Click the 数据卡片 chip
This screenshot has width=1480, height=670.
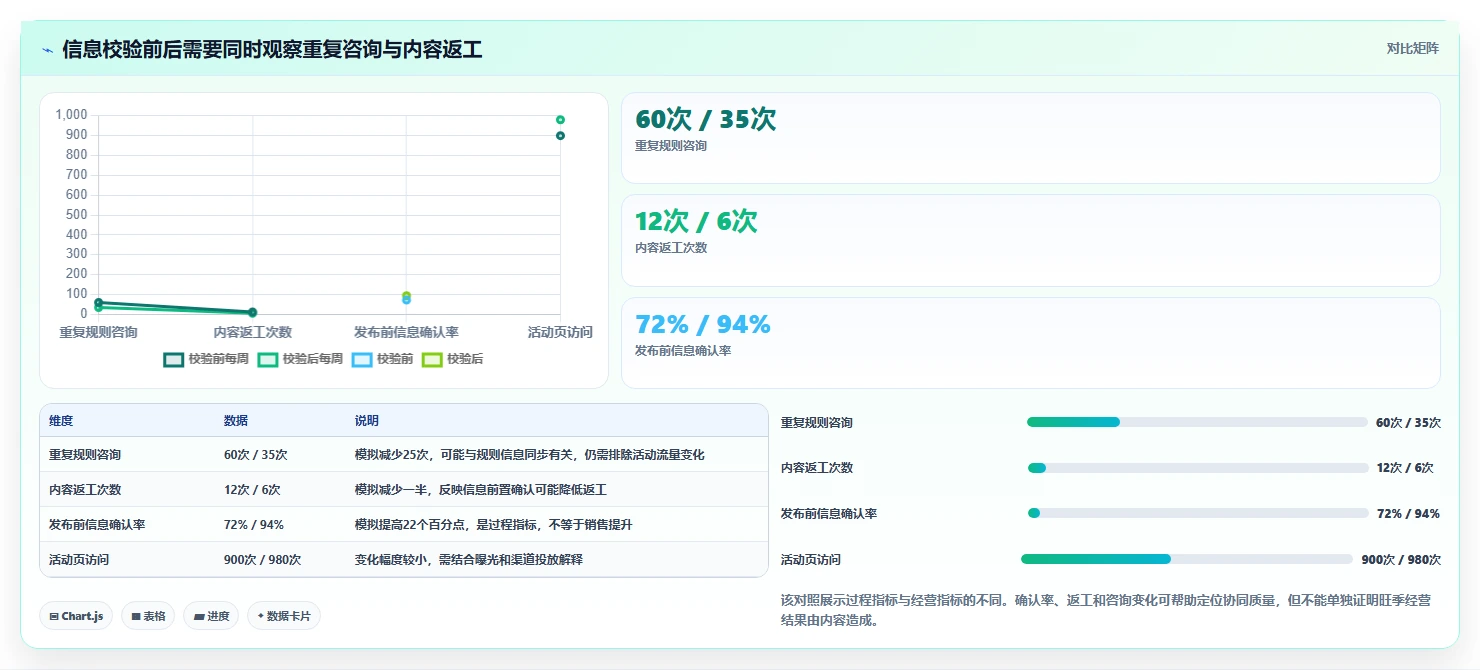tap(284, 616)
